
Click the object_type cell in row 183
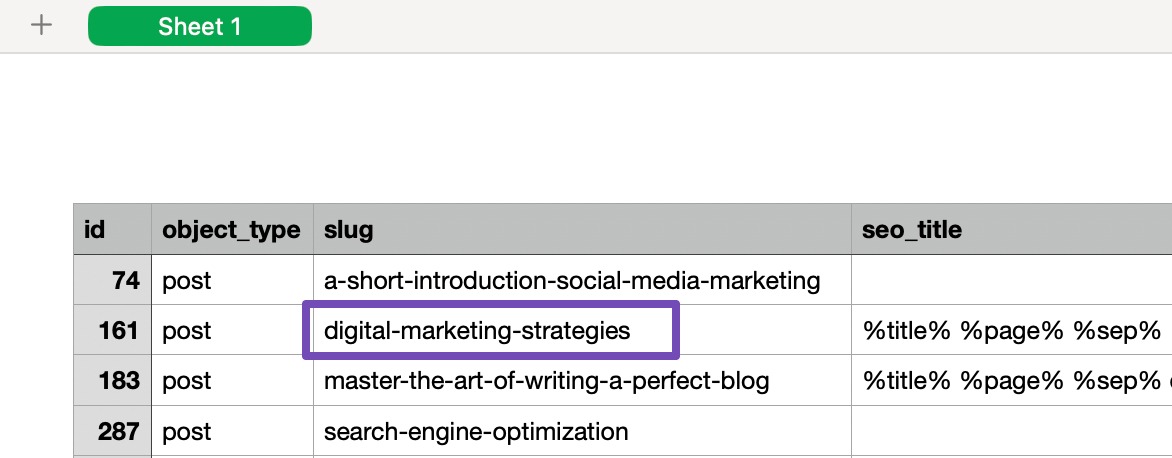click(x=231, y=381)
